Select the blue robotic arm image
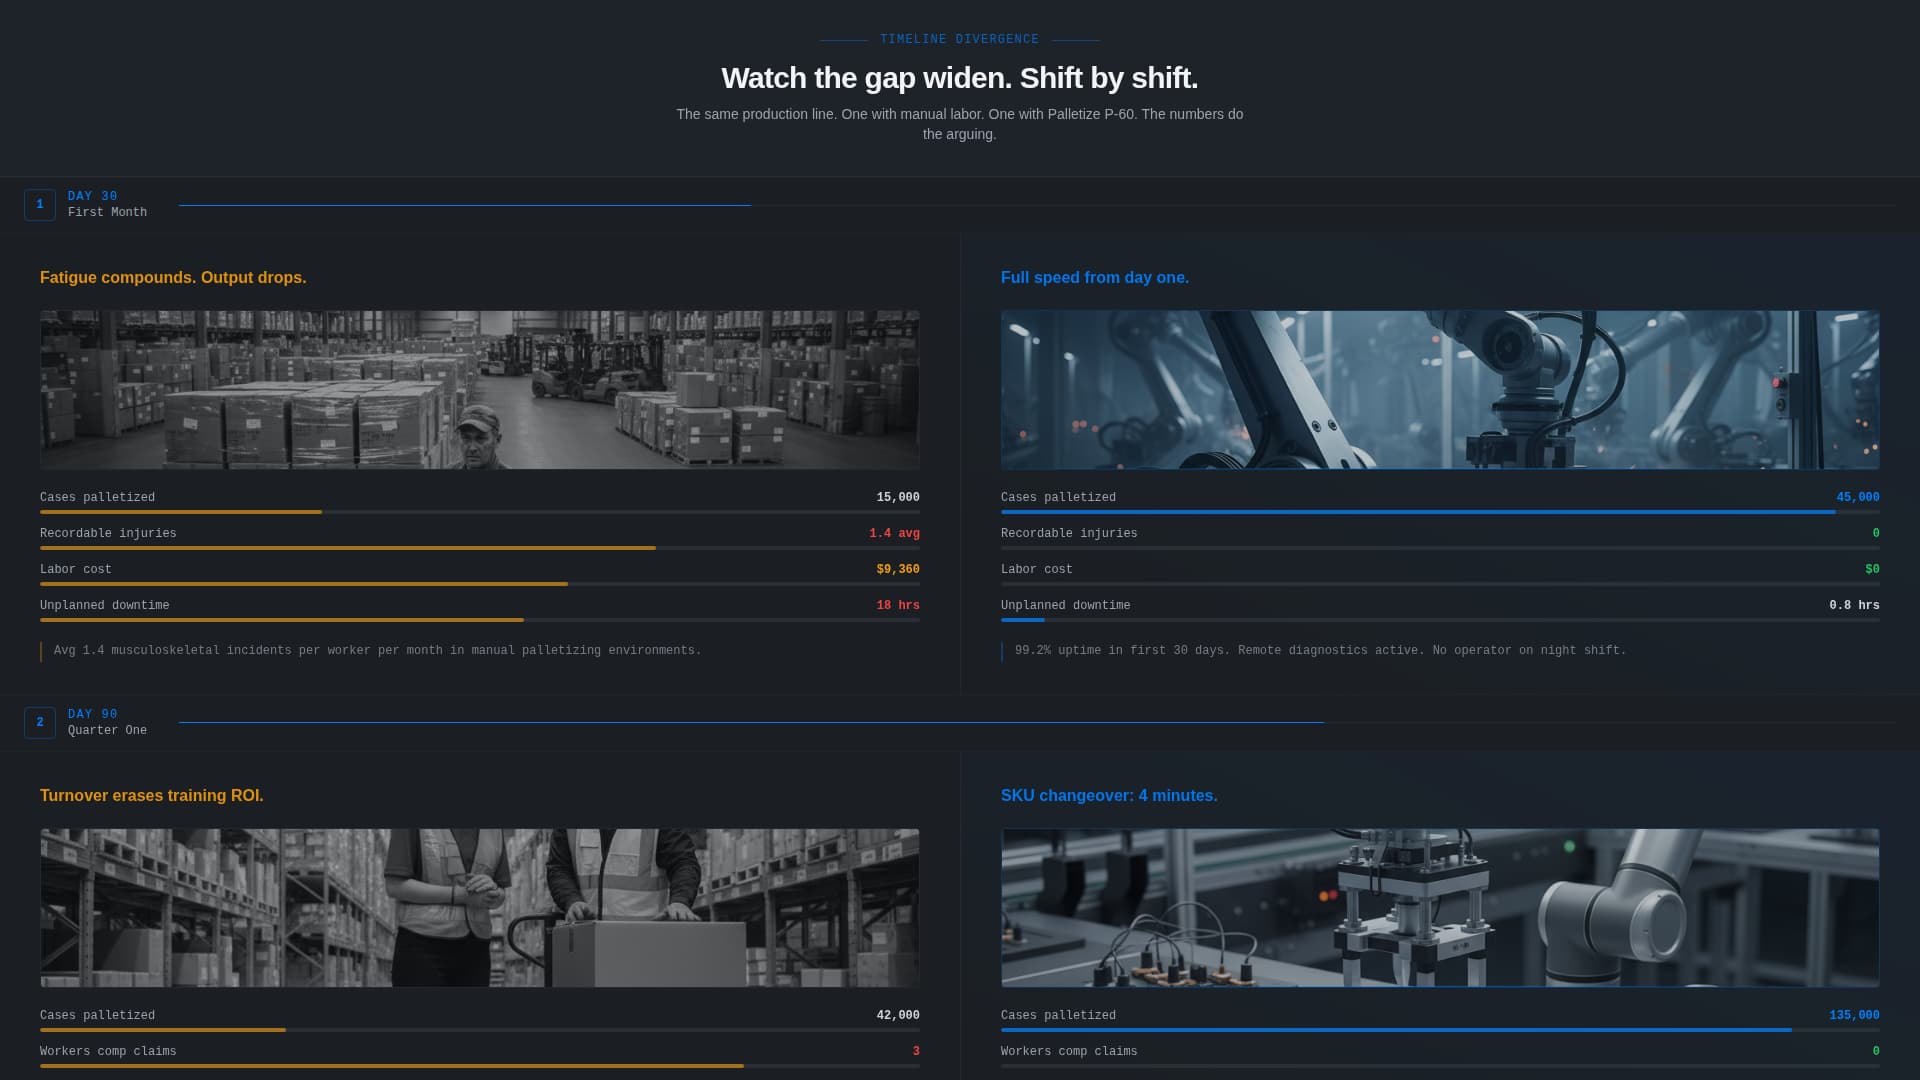 pyautogui.click(x=1440, y=389)
